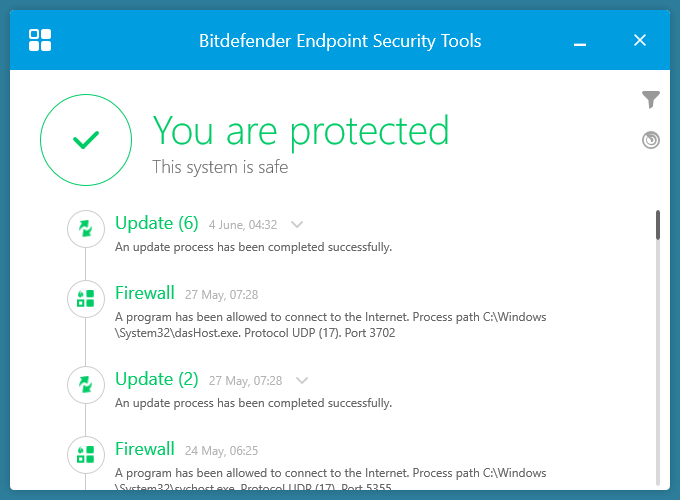Viewport: 680px width, 500px height.
Task: Expand the Update (6) event chevron
Action: (x=297, y=225)
